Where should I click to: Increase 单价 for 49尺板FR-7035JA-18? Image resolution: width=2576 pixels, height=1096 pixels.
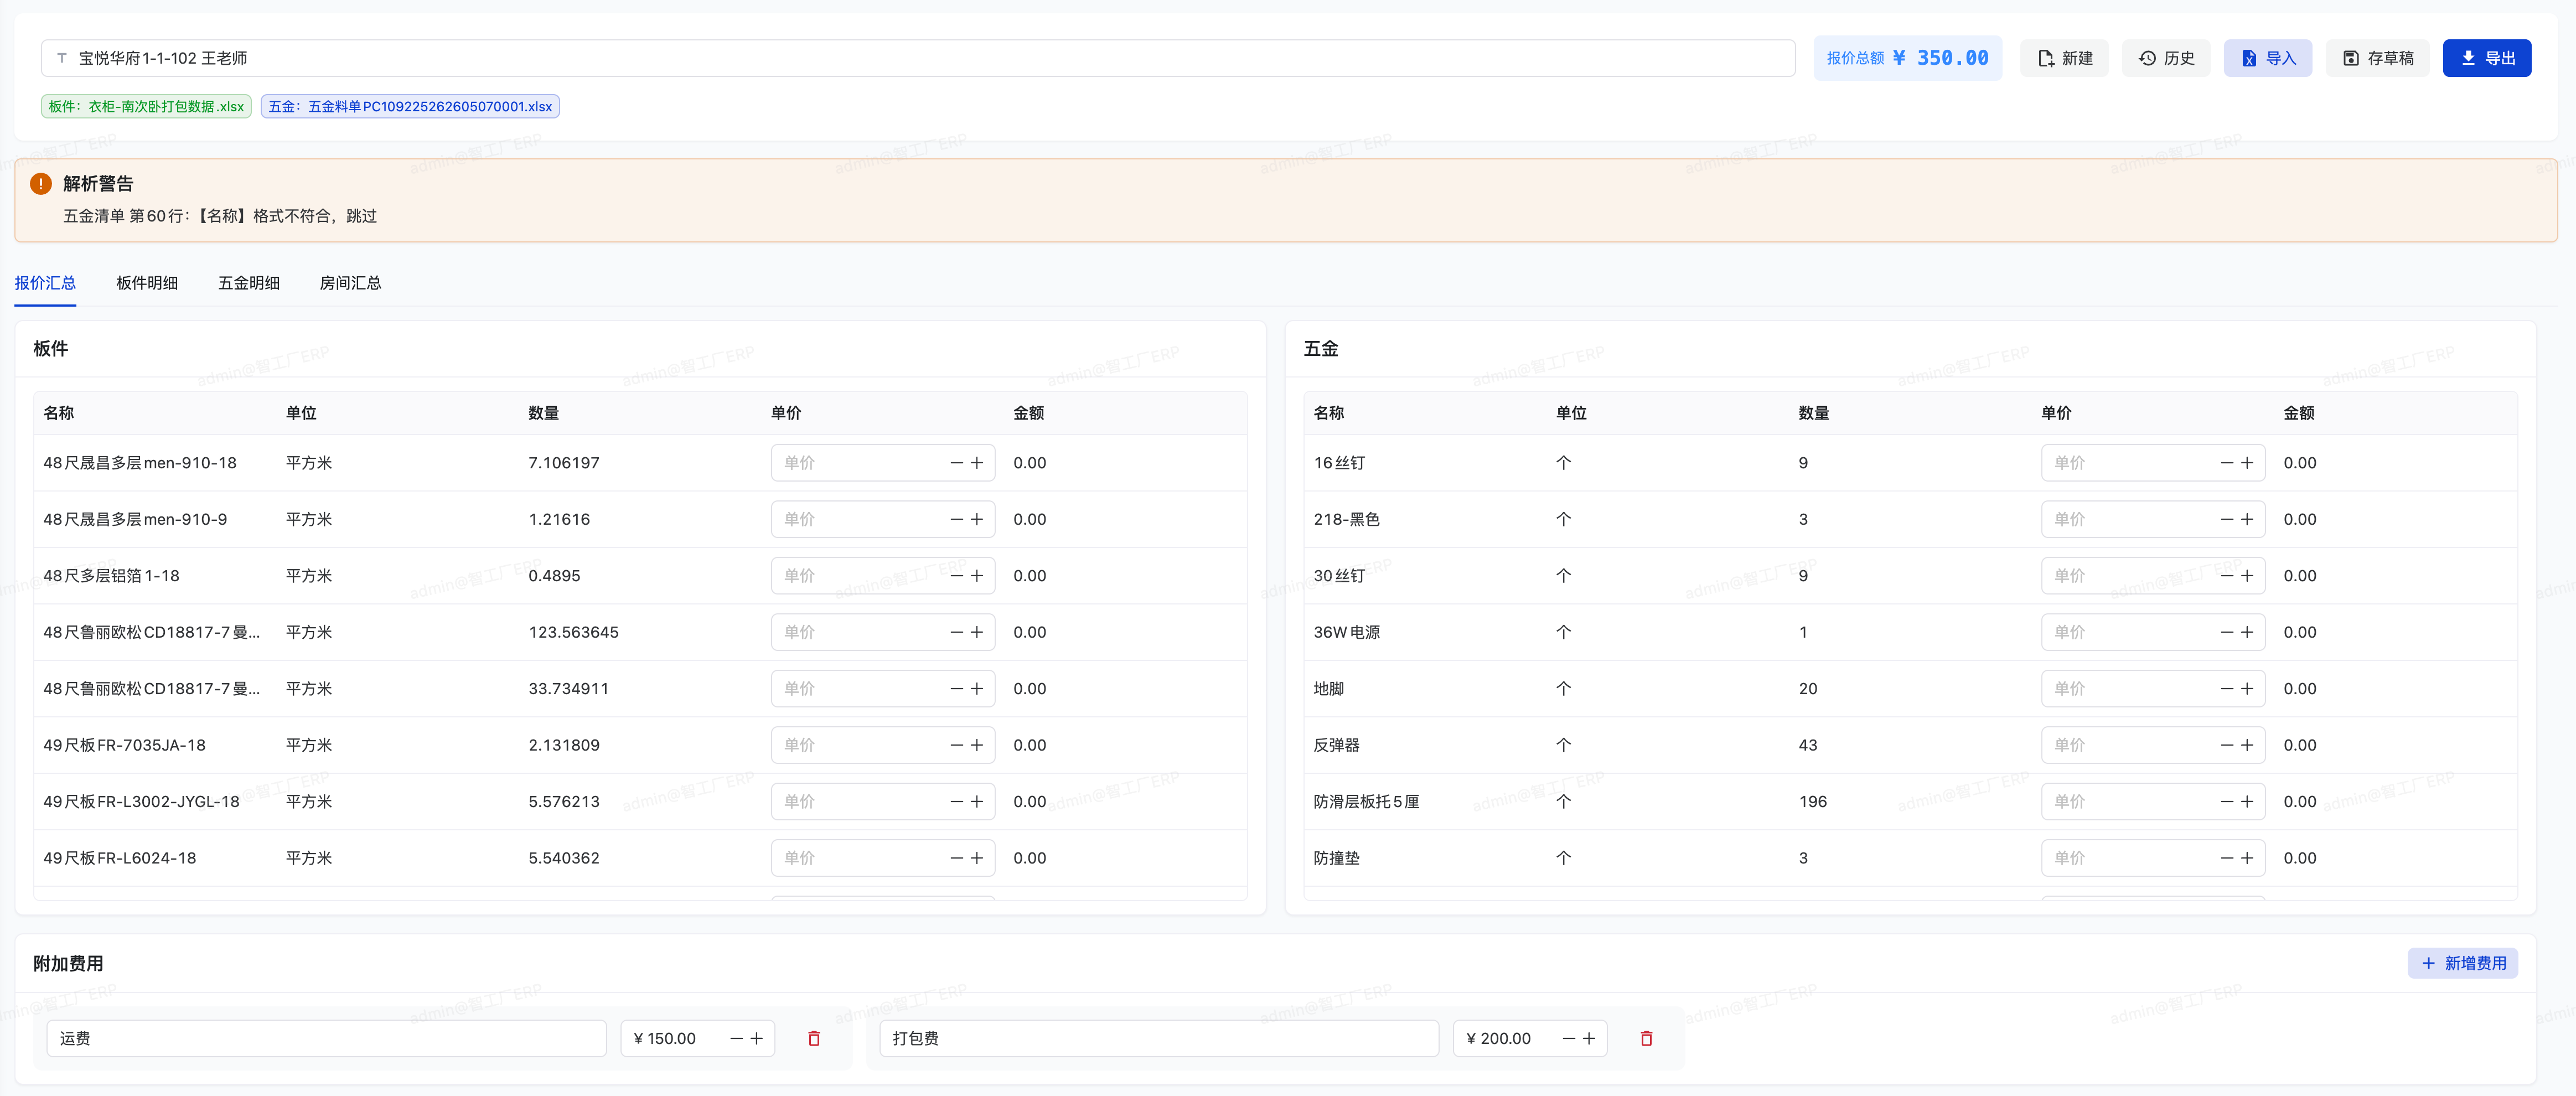[977, 745]
